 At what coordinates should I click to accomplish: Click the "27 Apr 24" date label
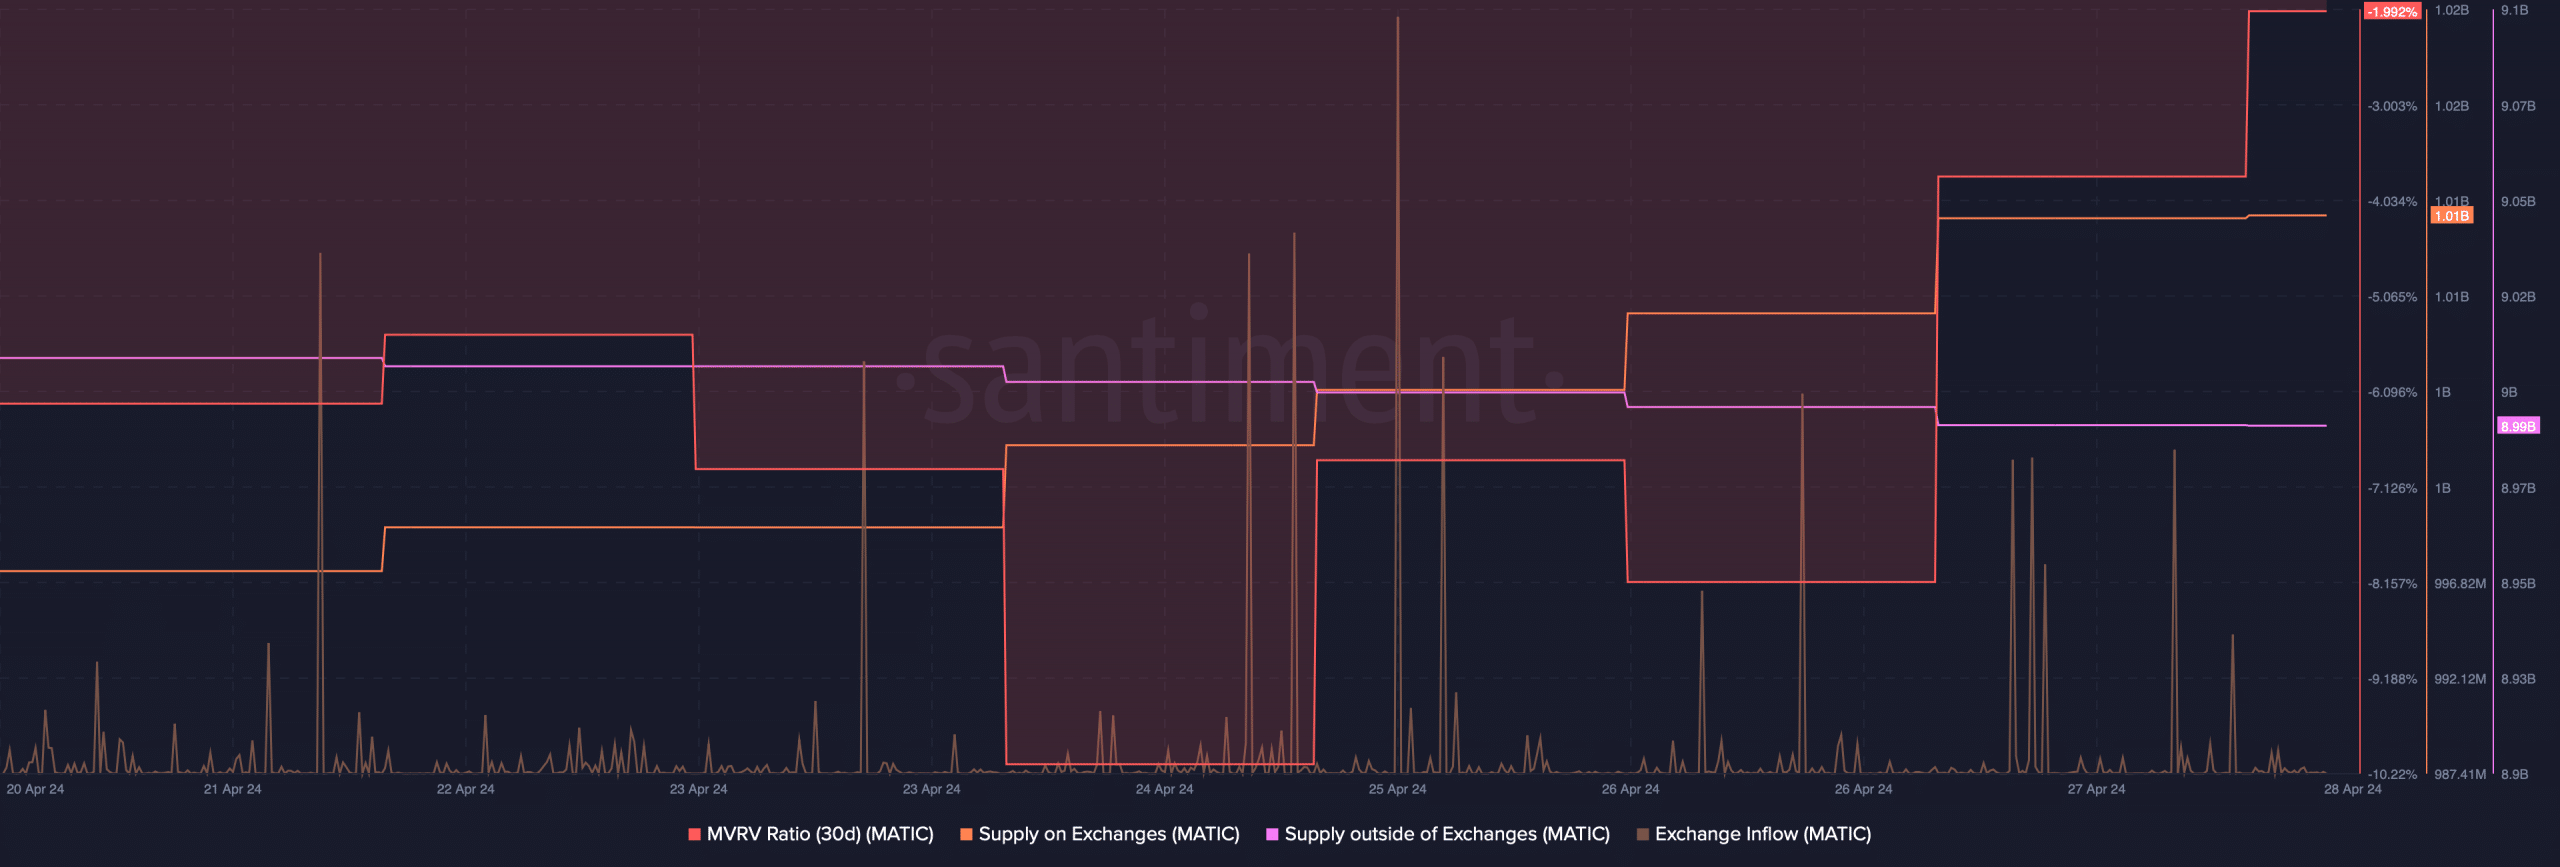click(2096, 789)
